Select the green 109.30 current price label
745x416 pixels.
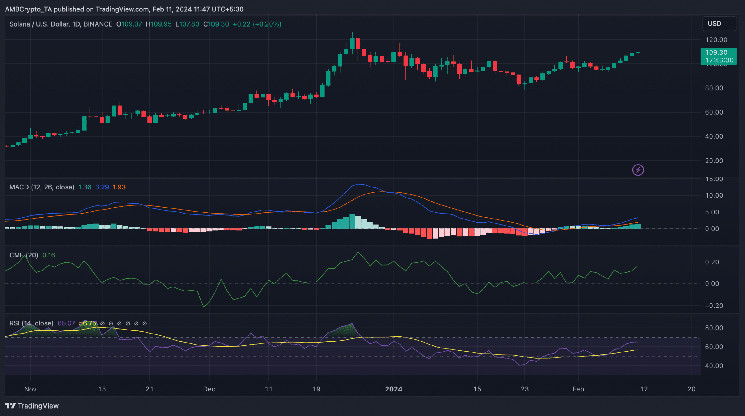[x=718, y=56]
